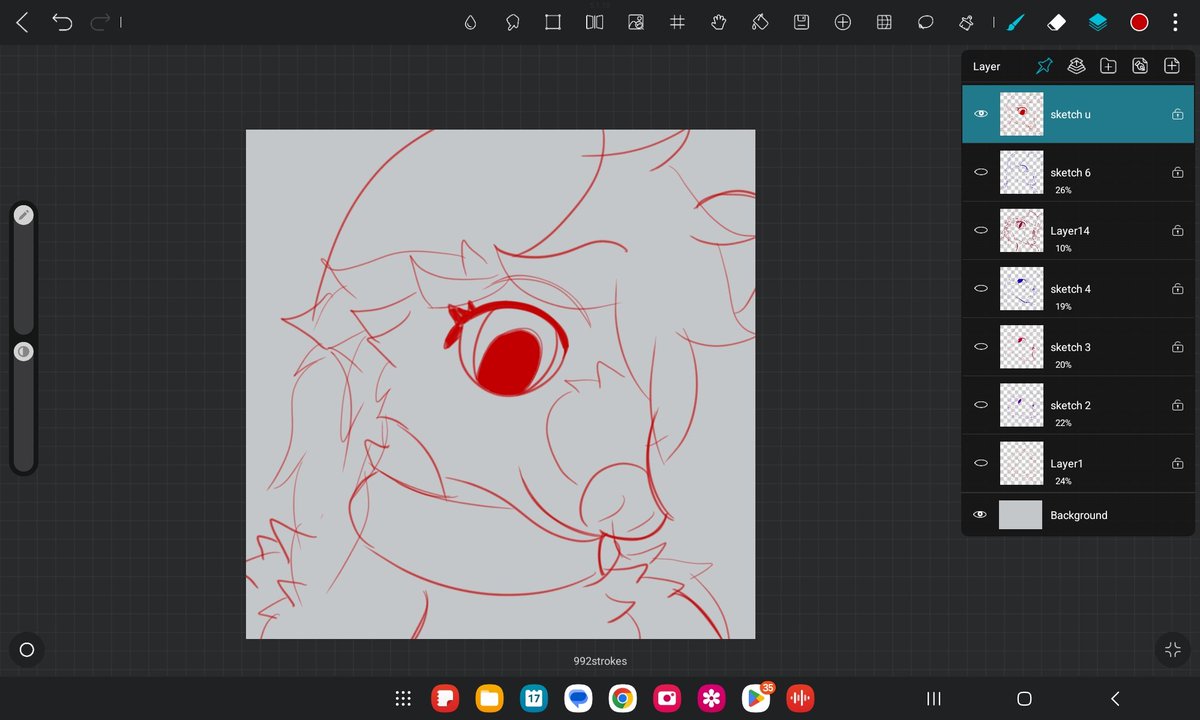Tap the Save icon in the toolbar
The width and height of the screenshot is (1200, 720).
[801, 22]
